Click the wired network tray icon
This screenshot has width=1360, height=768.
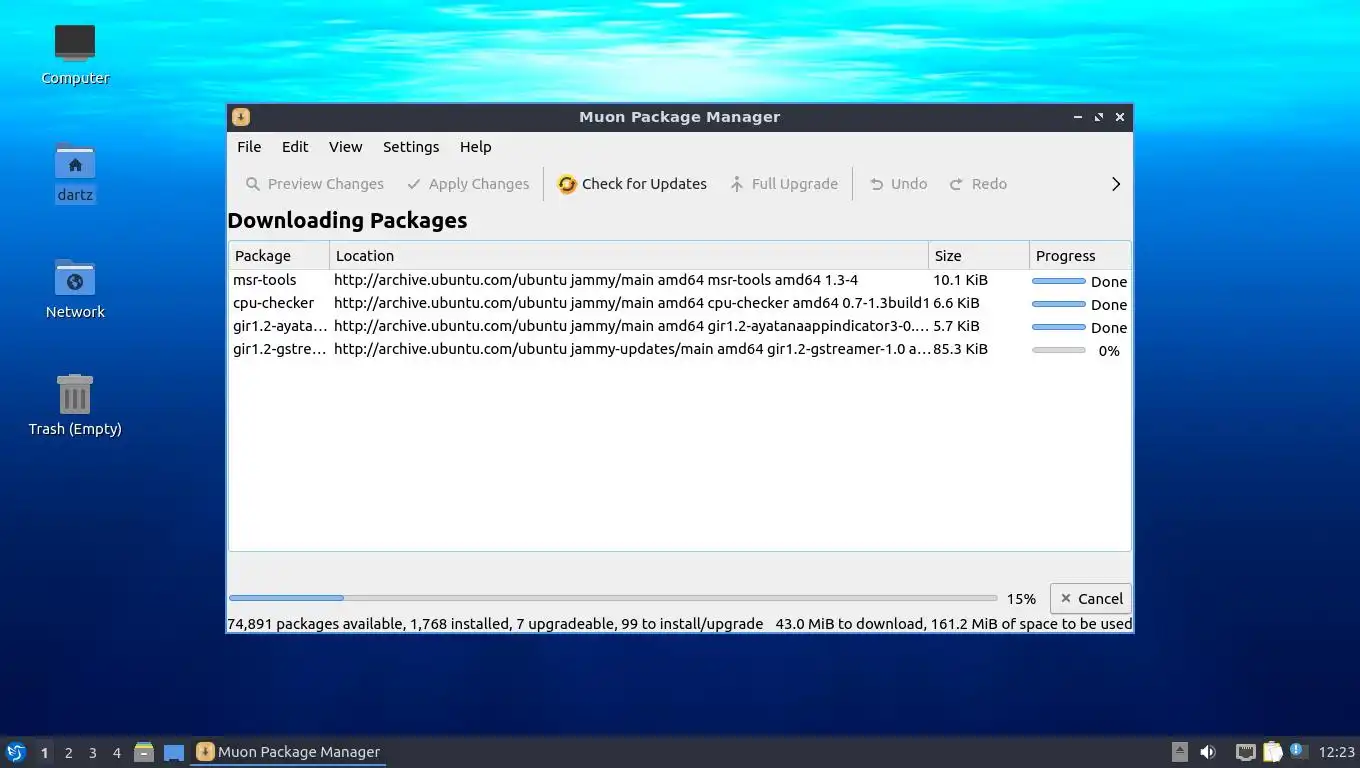1245,752
